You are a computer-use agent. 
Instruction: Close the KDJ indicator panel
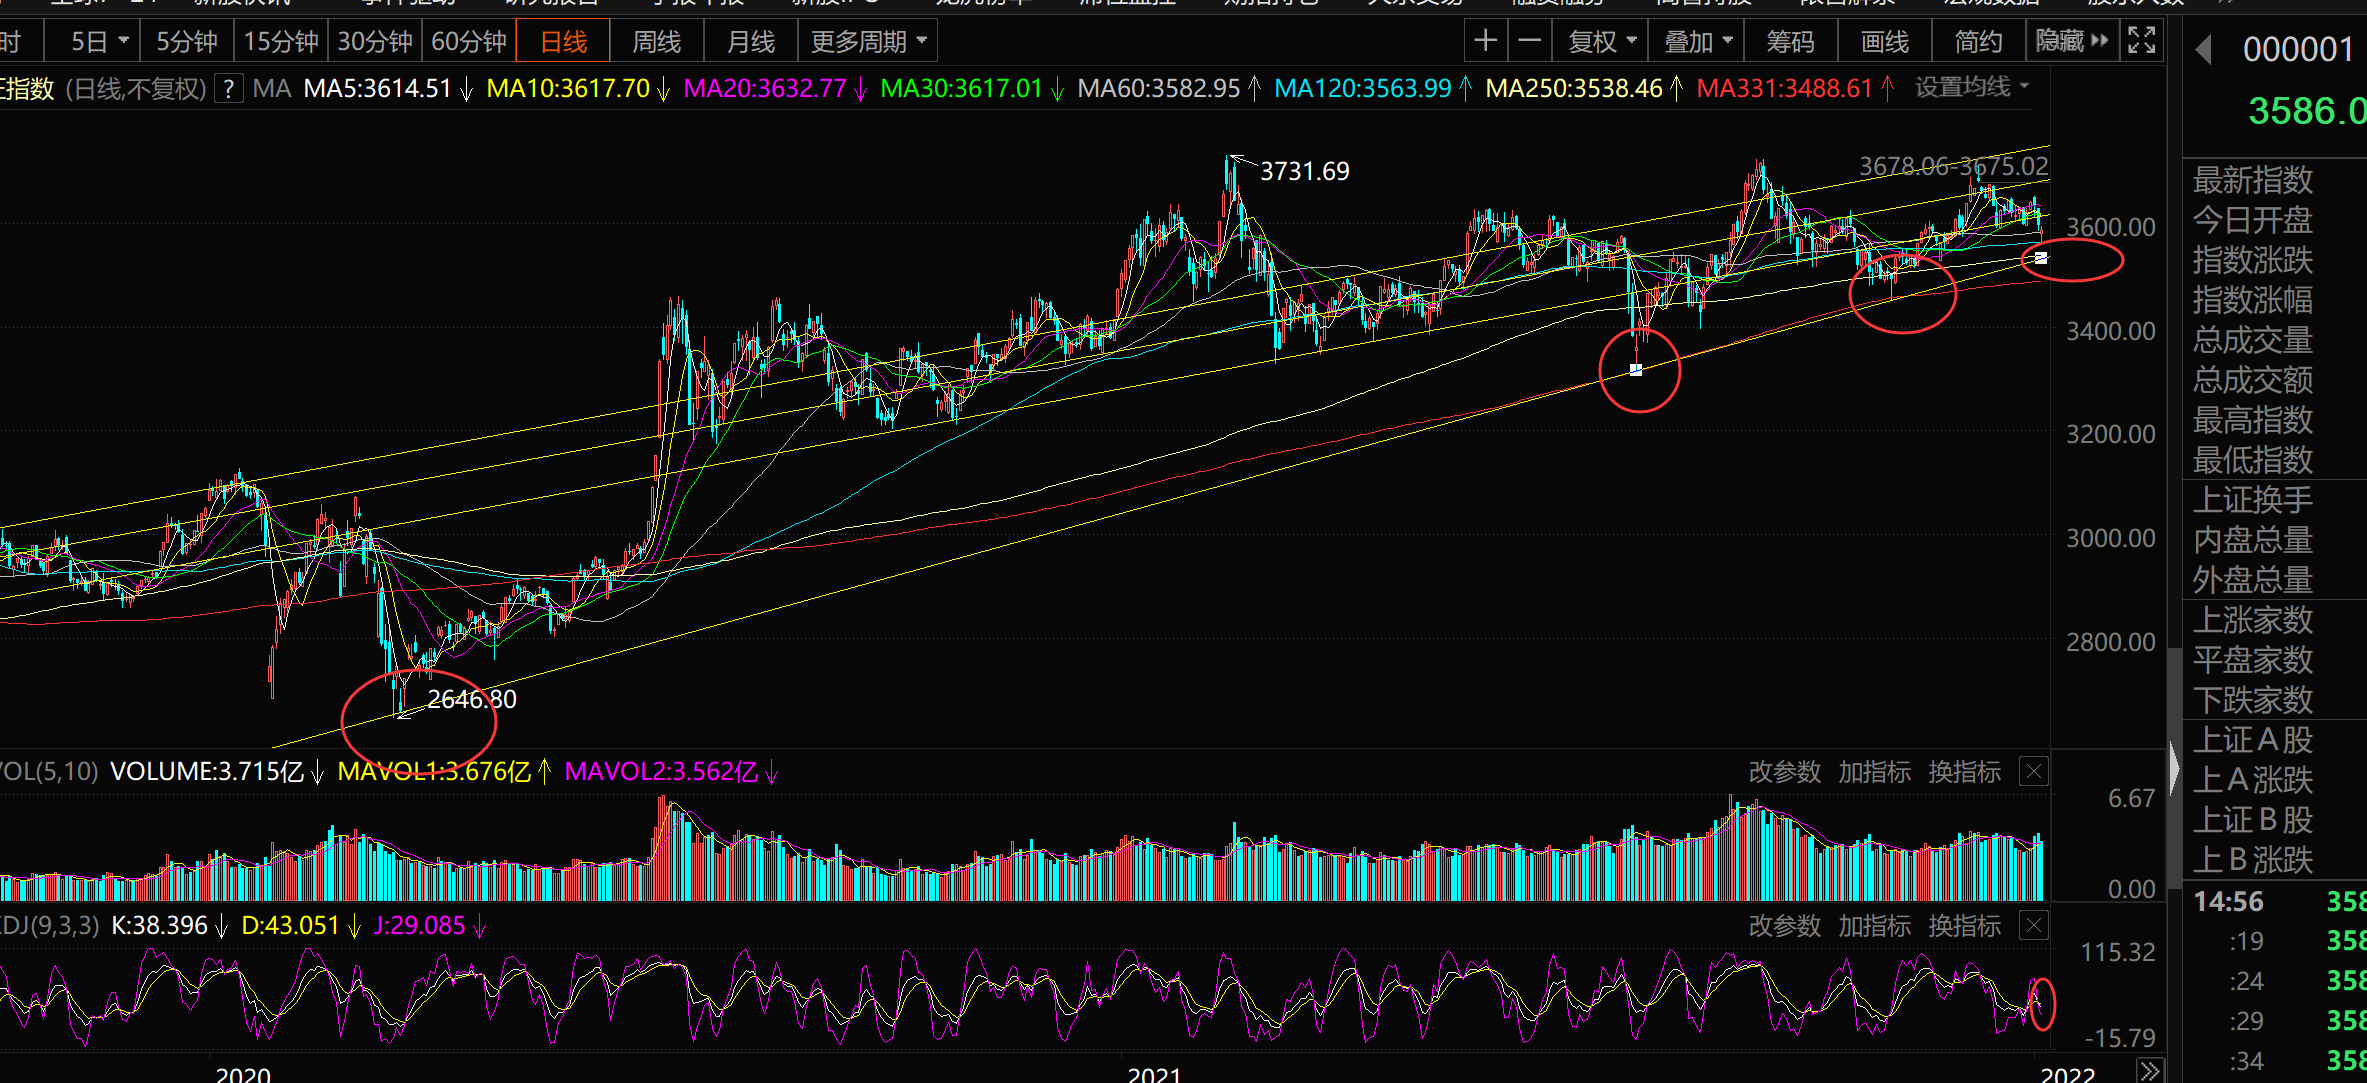coord(2033,926)
